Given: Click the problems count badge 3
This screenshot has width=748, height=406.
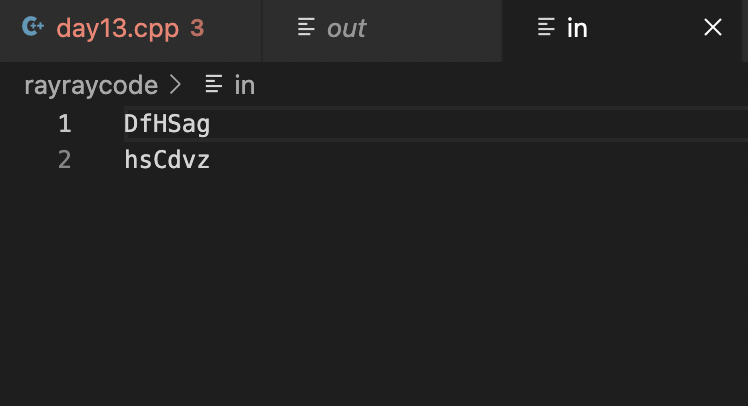Looking at the screenshot, I should (197, 28).
